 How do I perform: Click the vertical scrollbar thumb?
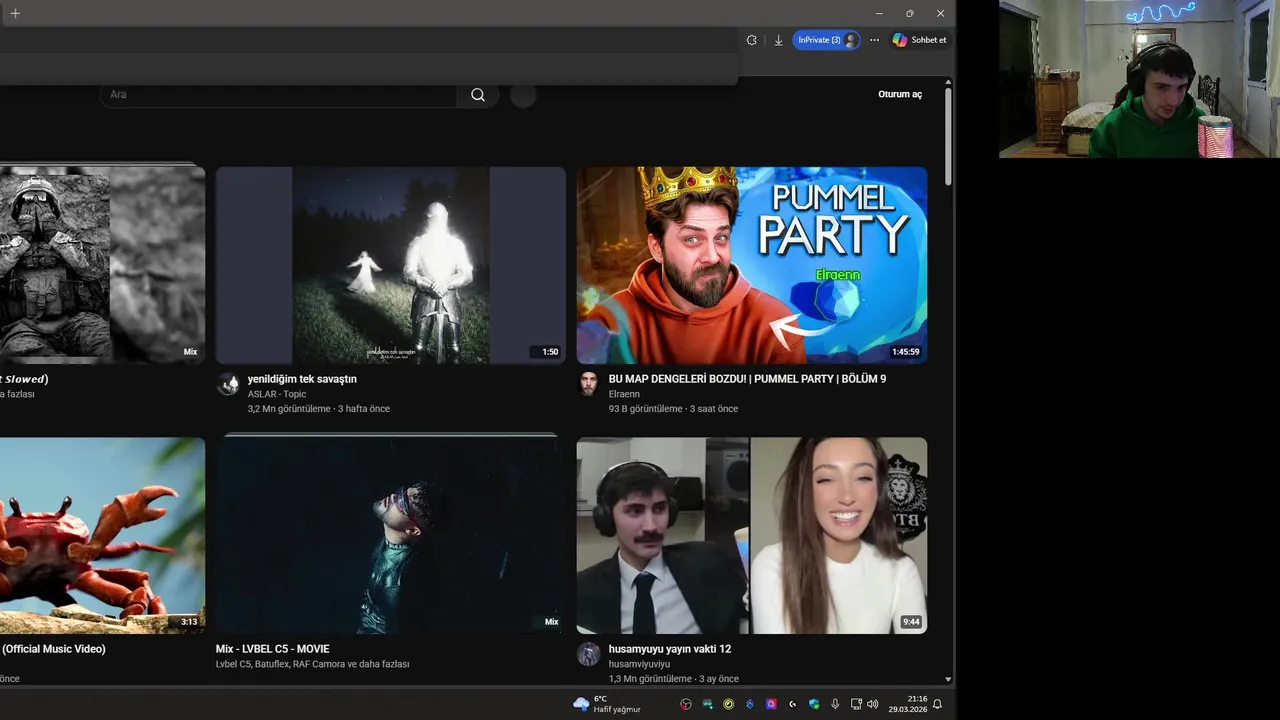pyautogui.click(x=948, y=136)
